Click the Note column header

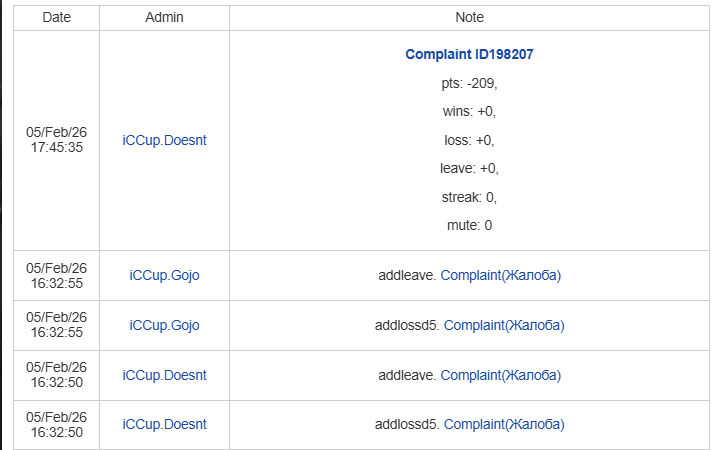click(469, 17)
